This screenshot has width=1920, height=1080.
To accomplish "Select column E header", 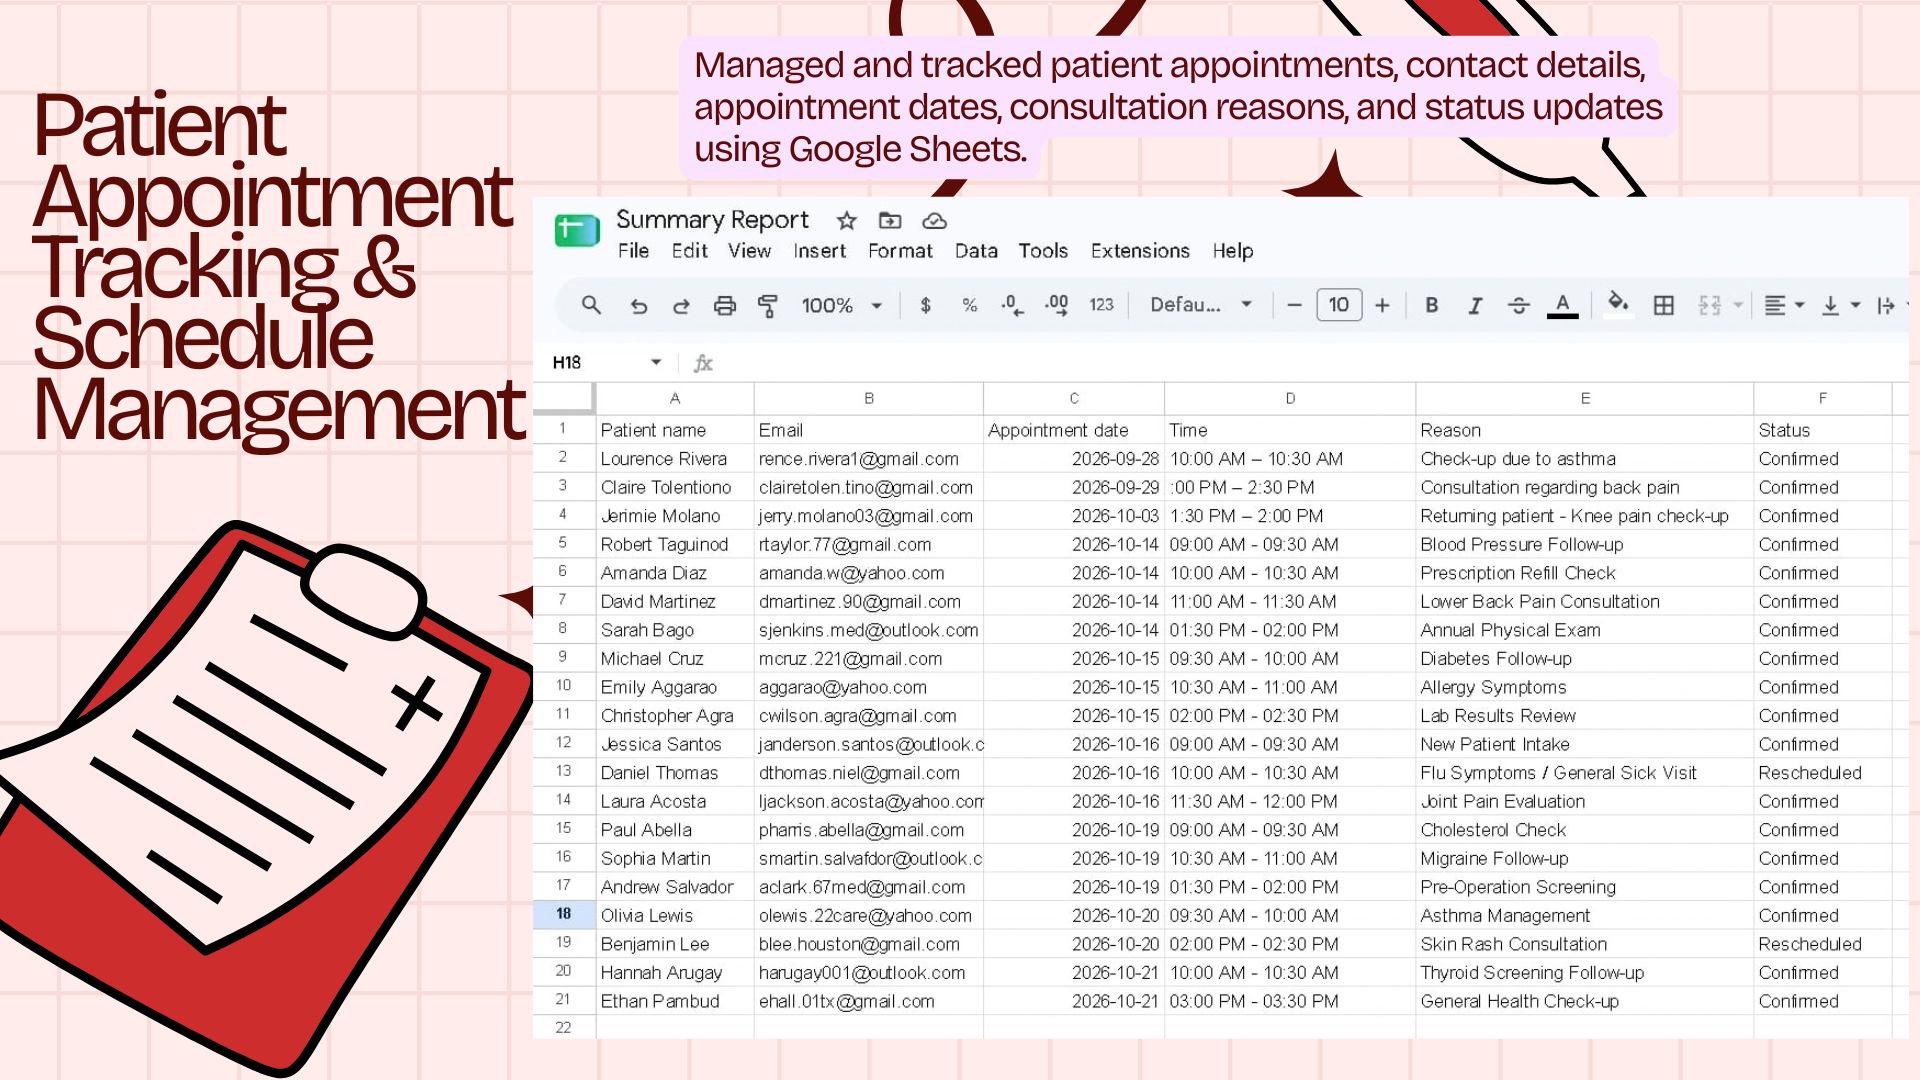I will point(1585,398).
